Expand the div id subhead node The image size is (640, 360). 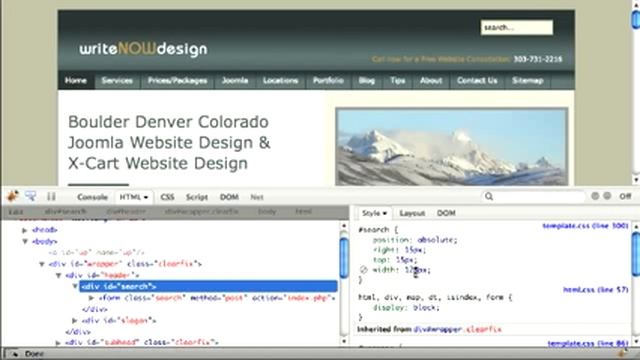coord(58,342)
